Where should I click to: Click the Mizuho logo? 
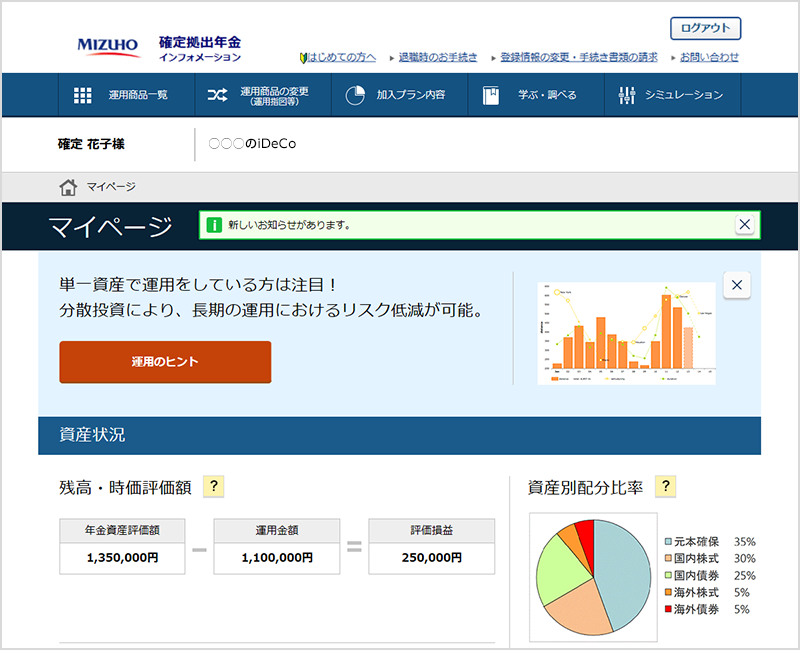[x=108, y=47]
